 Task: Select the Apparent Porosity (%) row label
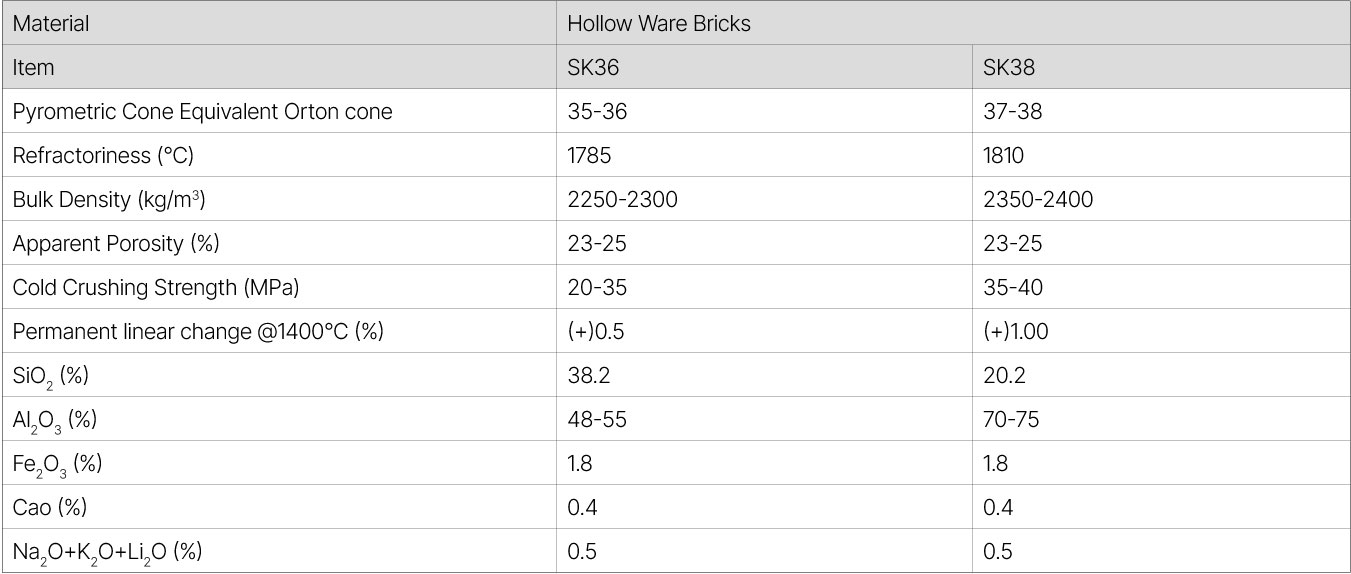click(116, 244)
